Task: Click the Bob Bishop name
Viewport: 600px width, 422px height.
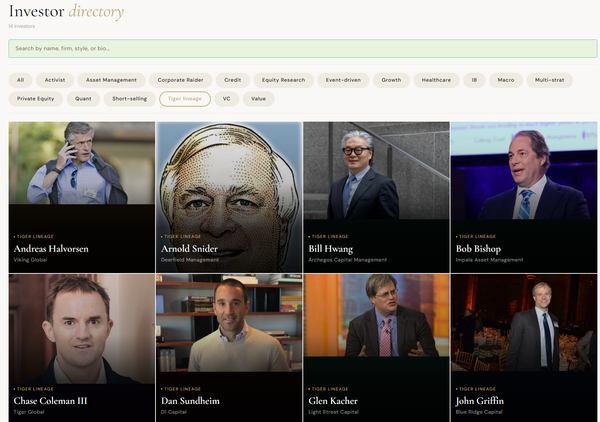Action: 478,249
